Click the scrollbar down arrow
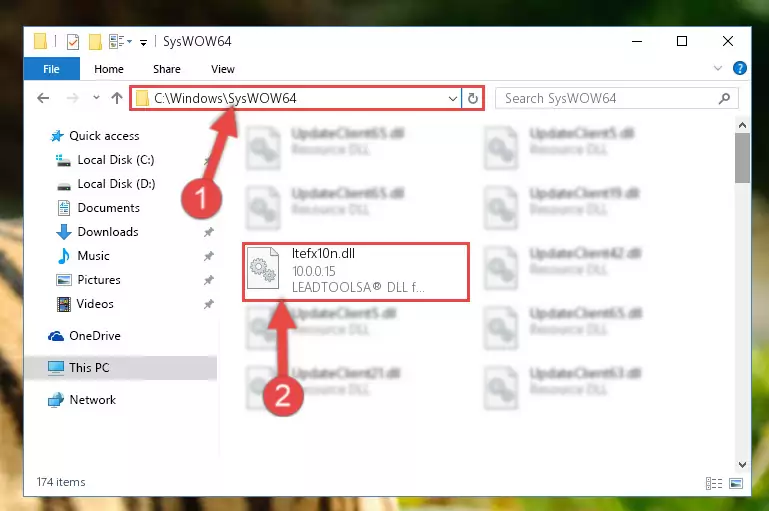Image resolution: width=769 pixels, height=511 pixels. [x=742, y=464]
